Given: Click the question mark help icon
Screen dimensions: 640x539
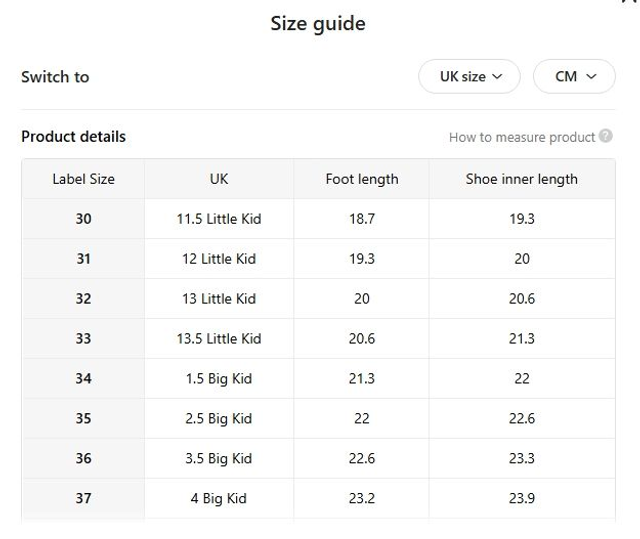Looking at the screenshot, I should click(x=606, y=137).
